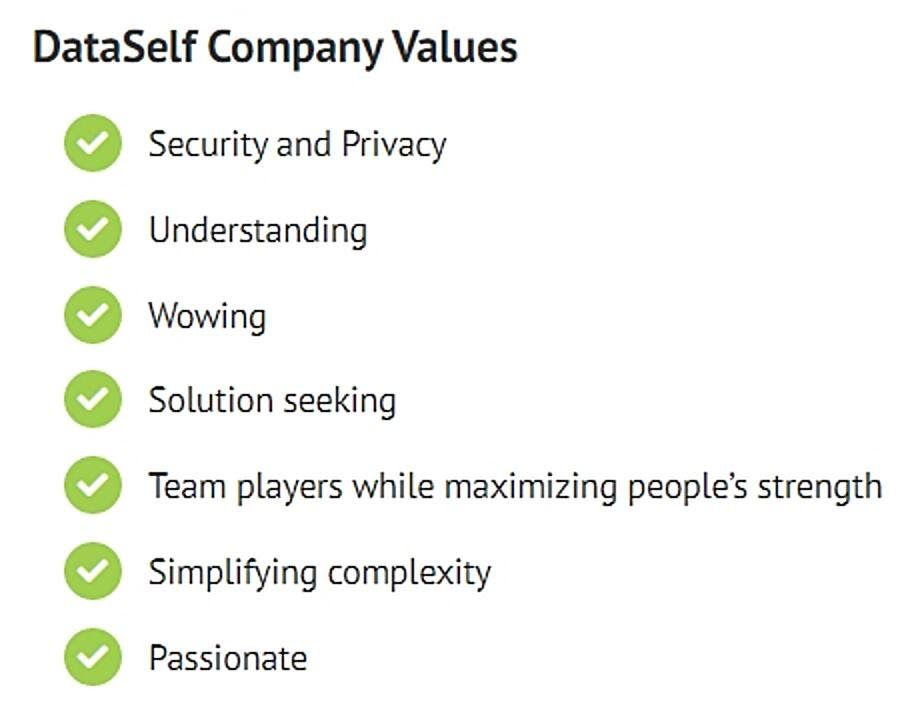Image resolution: width=910 pixels, height=712 pixels.
Task: Click the green checkmark next to Passionate
Action: coord(93,656)
